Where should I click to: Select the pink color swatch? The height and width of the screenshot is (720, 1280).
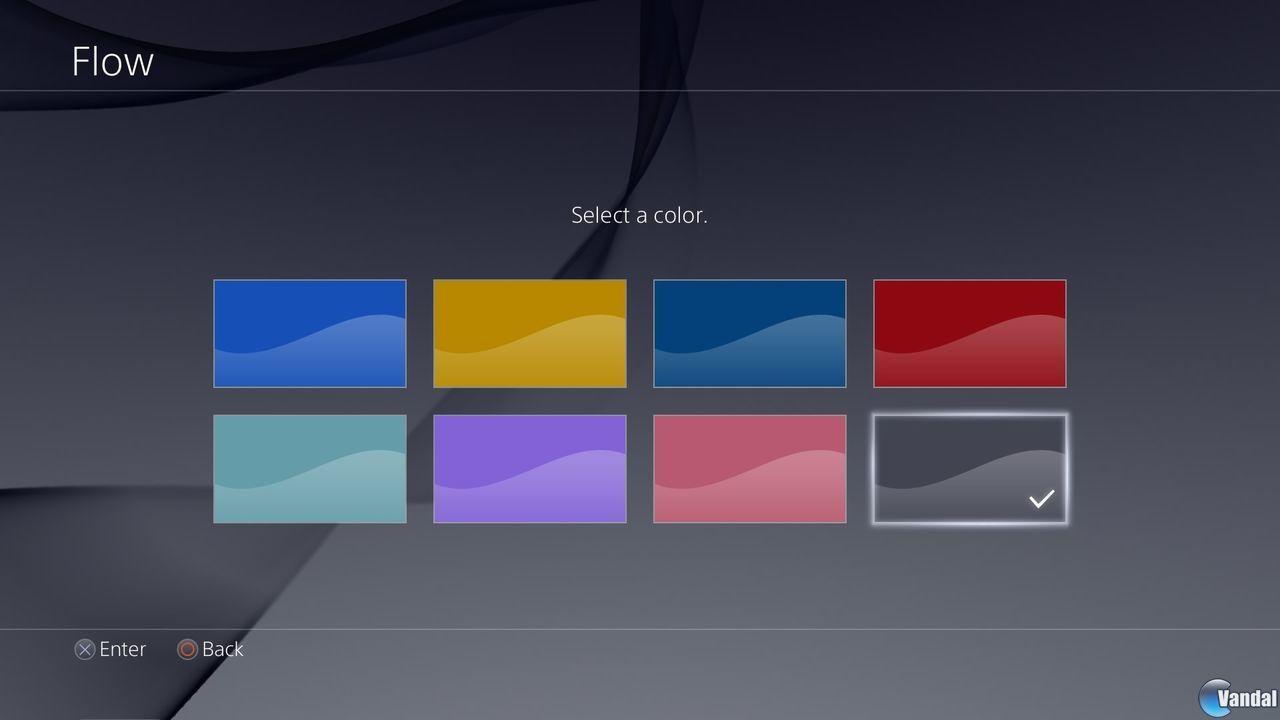coord(750,469)
